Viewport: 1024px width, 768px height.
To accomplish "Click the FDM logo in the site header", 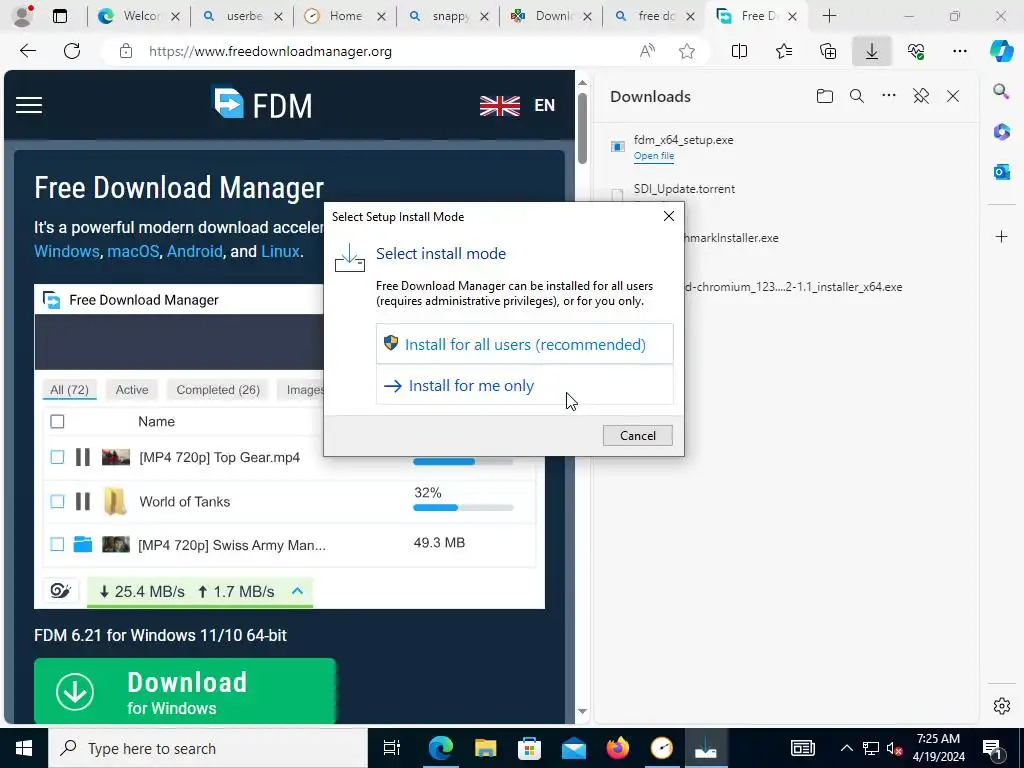I will [x=263, y=104].
